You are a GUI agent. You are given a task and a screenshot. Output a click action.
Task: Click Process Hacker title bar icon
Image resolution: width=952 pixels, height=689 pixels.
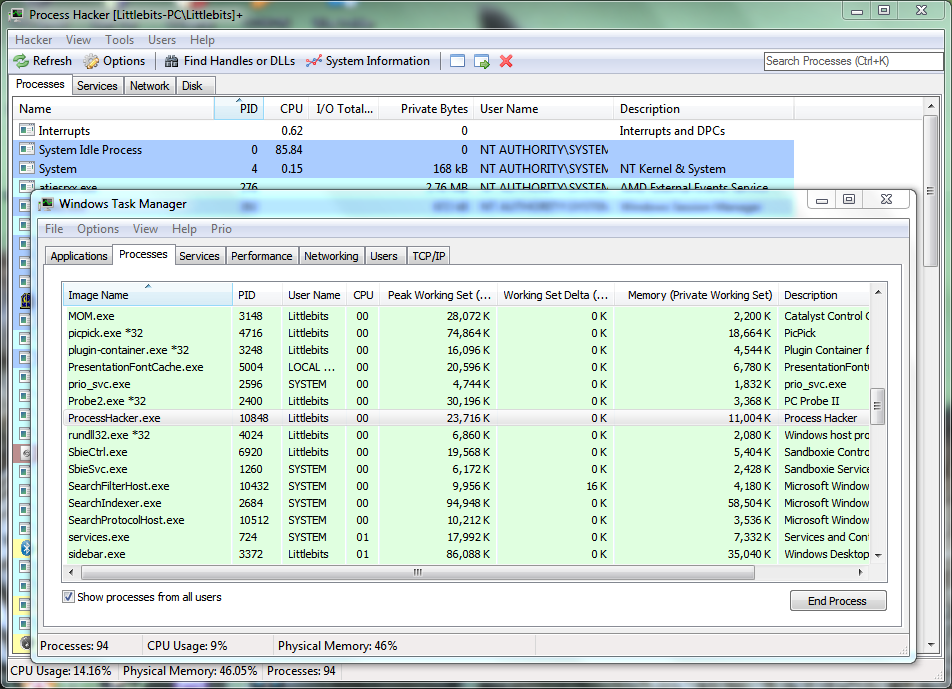click(x=16, y=14)
